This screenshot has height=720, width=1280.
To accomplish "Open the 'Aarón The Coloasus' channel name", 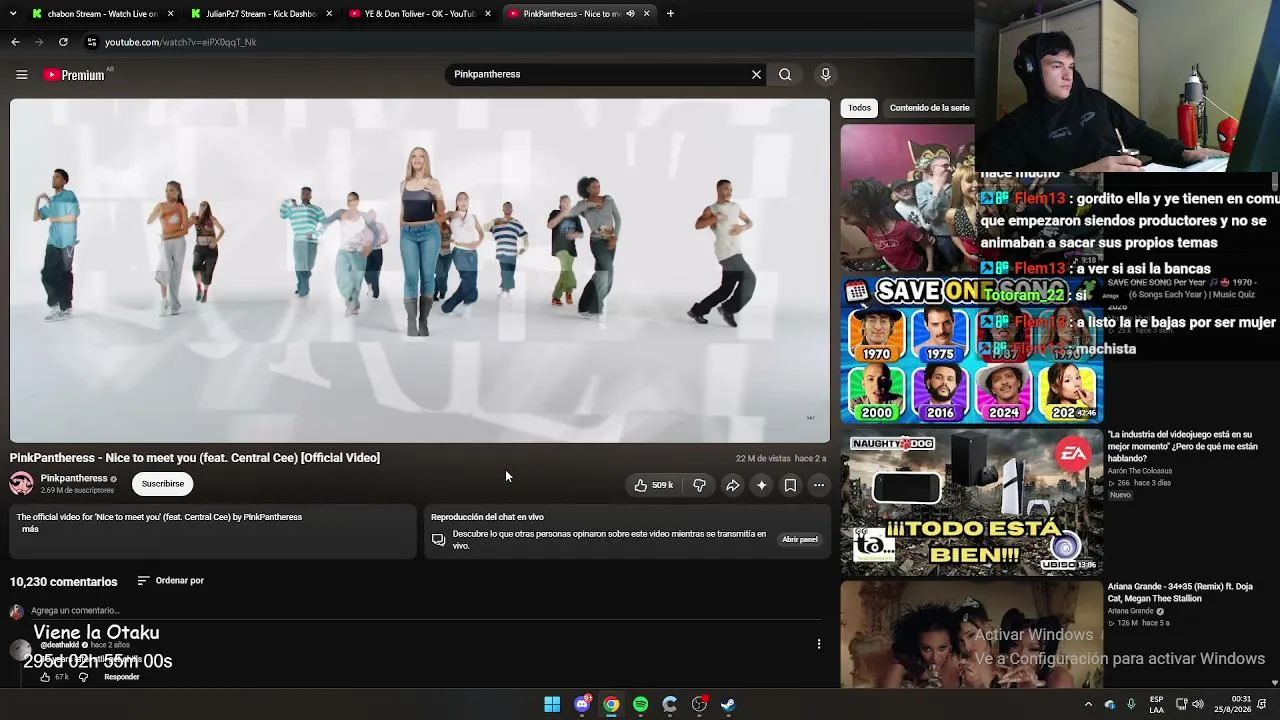I will pyautogui.click(x=1140, y=471).
